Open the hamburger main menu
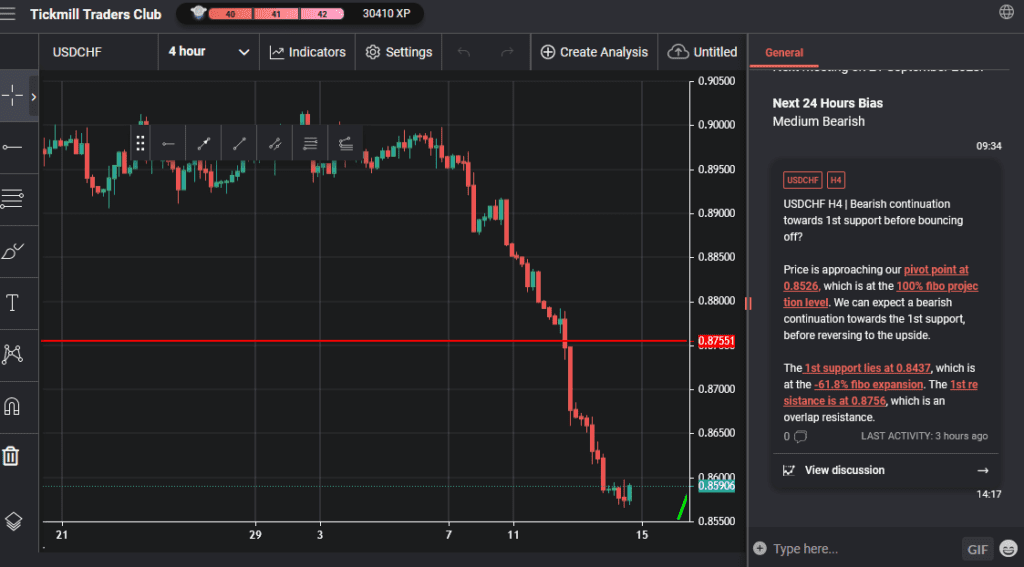 (x=9, y=14)
